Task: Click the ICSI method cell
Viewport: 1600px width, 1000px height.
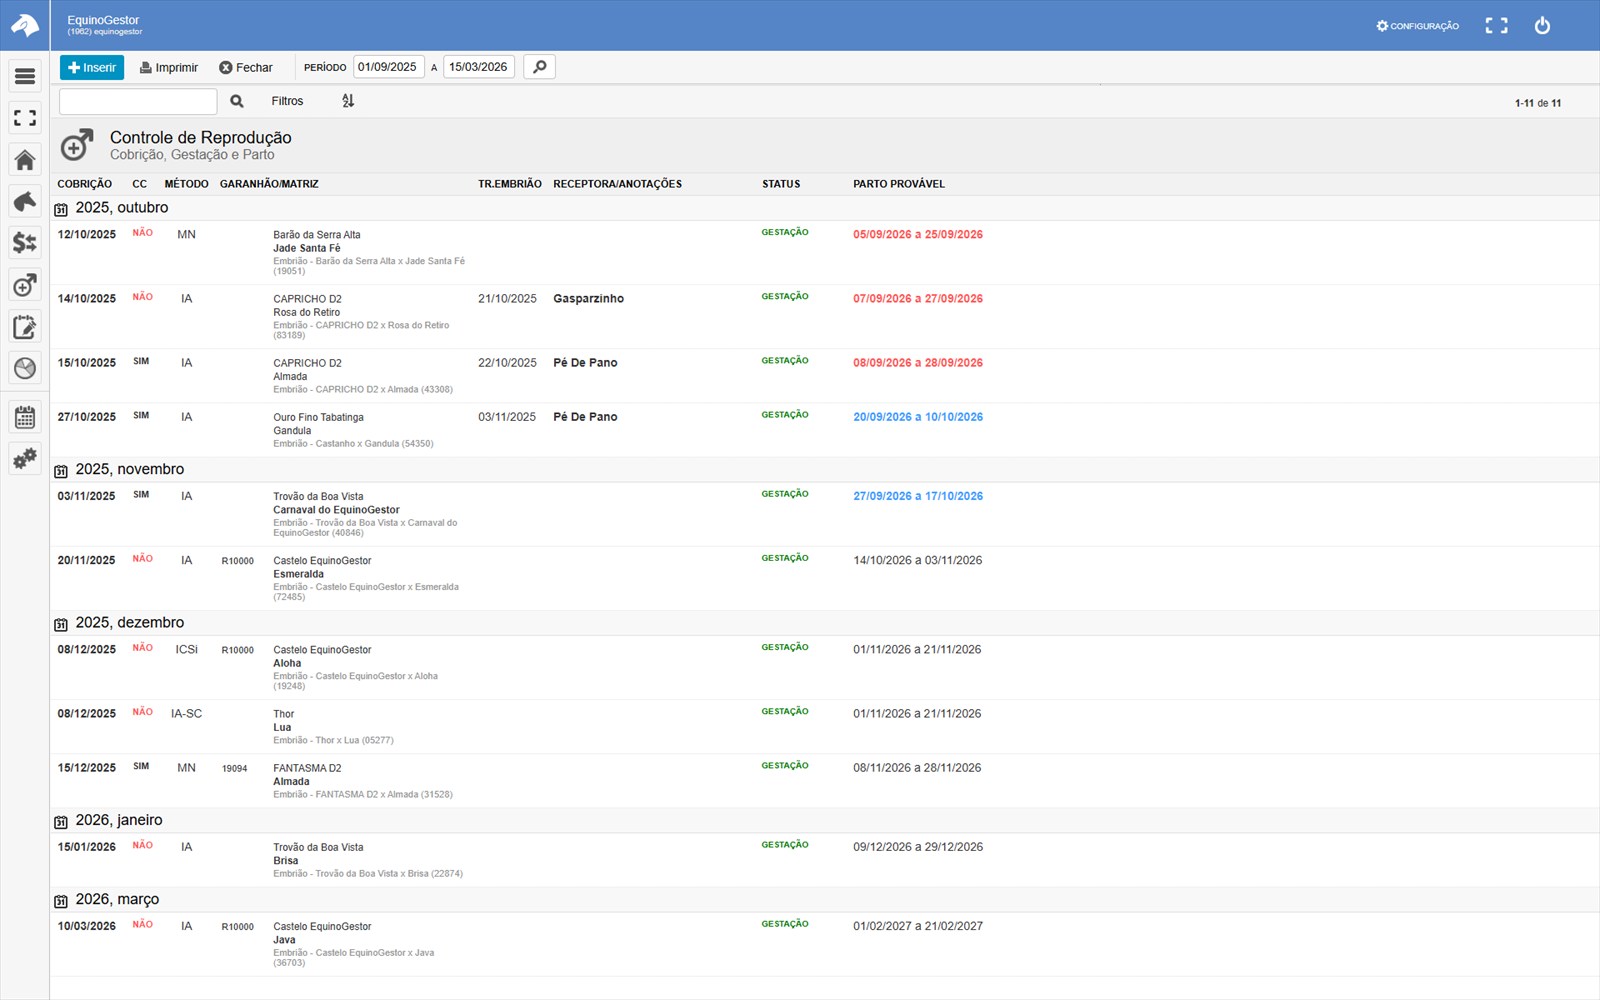Action: click(187, 650)
